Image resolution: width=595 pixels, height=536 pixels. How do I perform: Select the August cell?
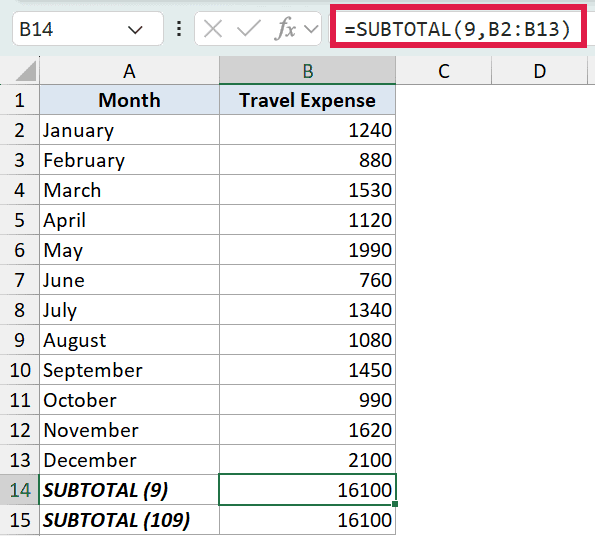129,340
